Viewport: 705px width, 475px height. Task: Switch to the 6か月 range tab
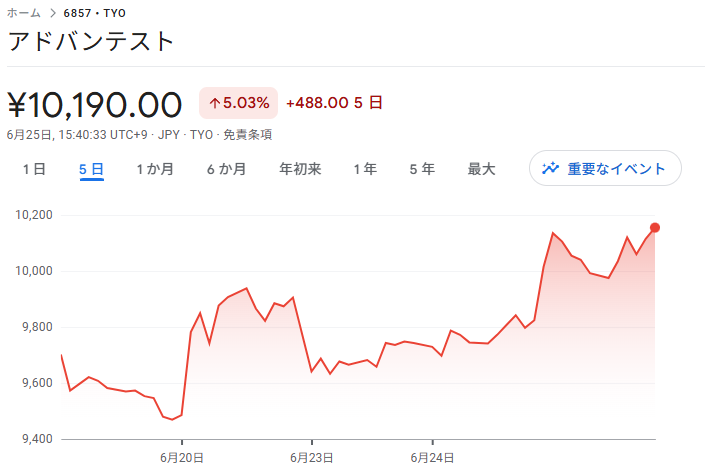point(227,169)
